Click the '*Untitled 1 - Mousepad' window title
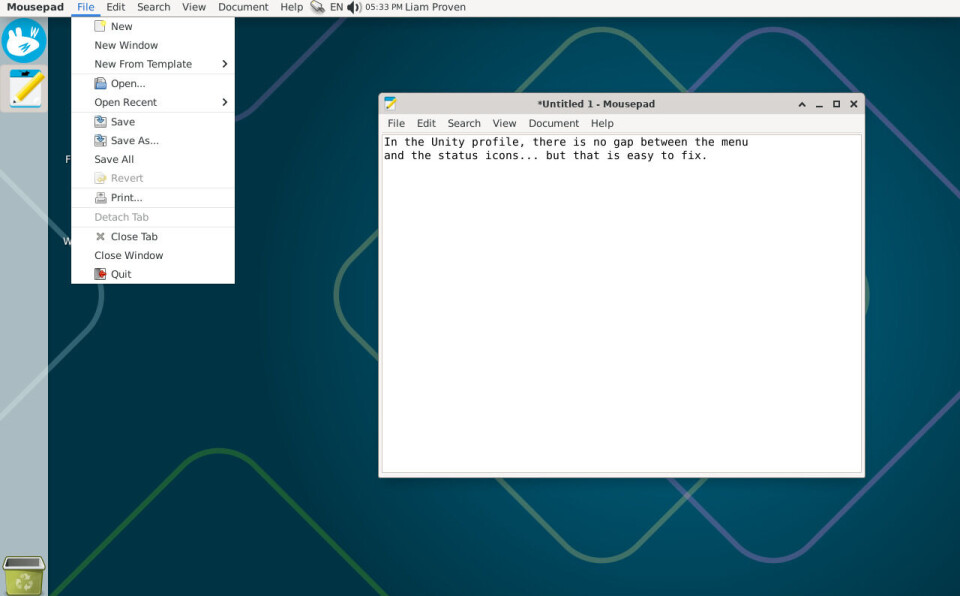The image size is (960, 596). pyautogui.click(x=596, y=104)
